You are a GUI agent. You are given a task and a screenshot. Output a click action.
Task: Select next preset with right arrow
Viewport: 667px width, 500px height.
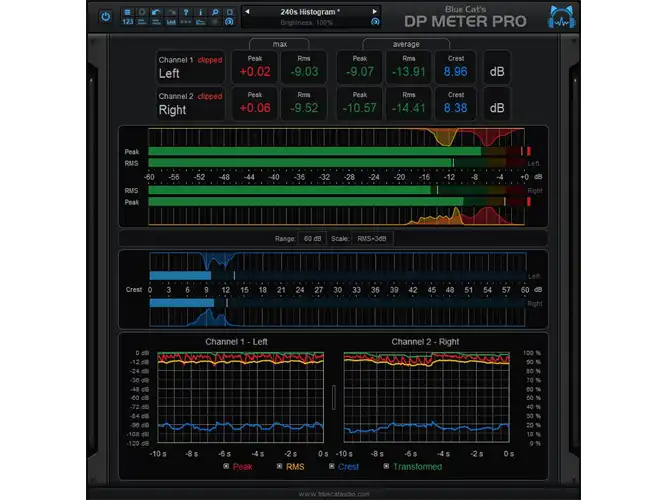pos(374,12)
